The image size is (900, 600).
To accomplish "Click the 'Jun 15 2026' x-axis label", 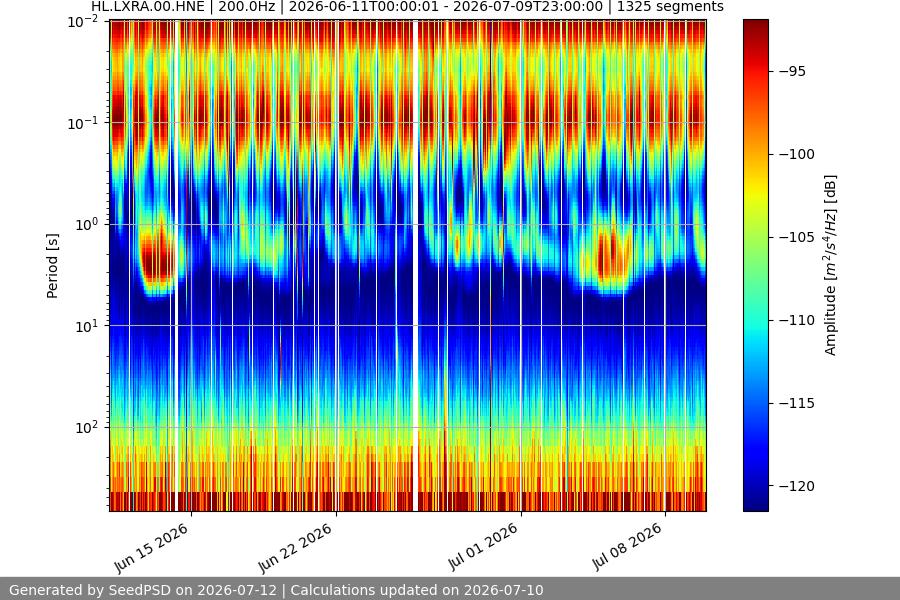I will click(x=152, y=548).
